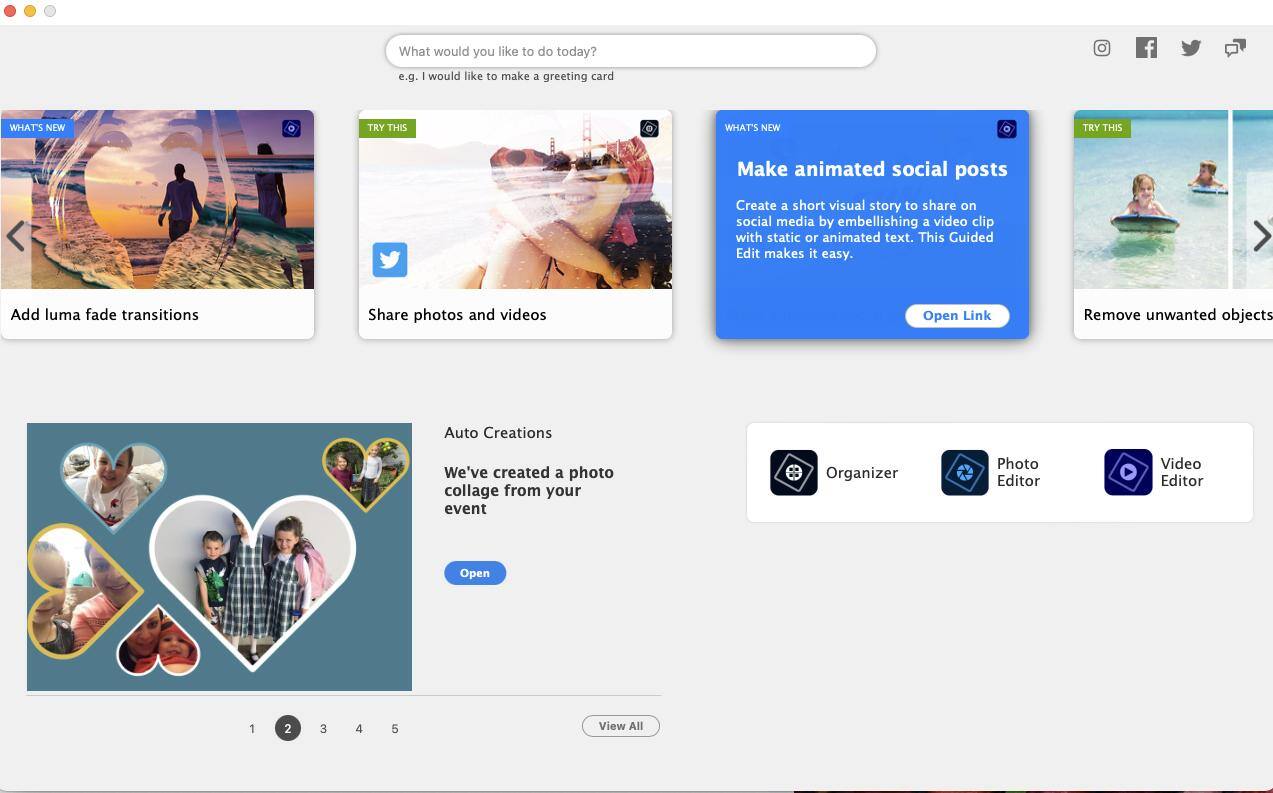Open the Instagram icon link
Screen dimensions: 1273x793
click(1101, 48)
